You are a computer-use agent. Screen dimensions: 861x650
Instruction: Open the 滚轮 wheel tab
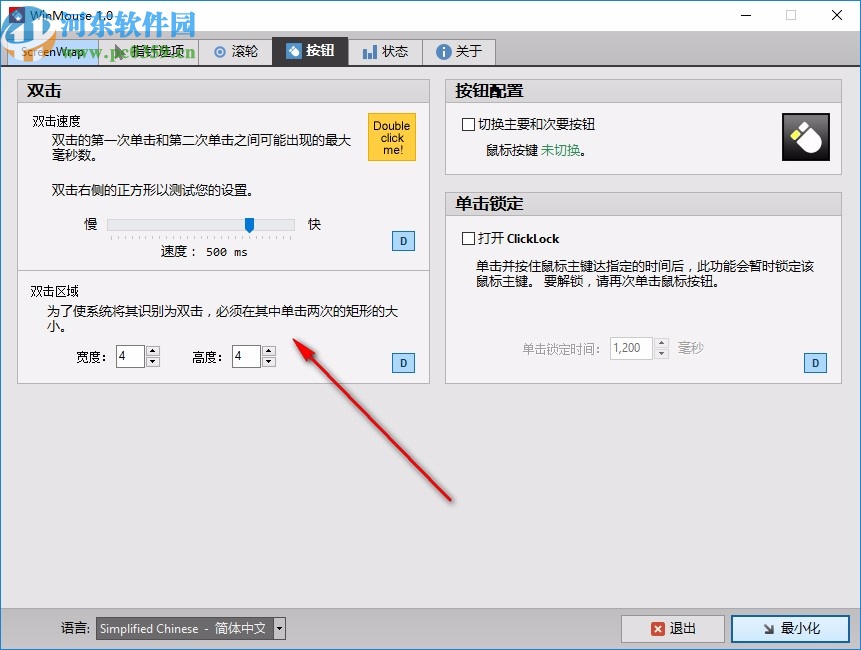[x=236, y=52]
